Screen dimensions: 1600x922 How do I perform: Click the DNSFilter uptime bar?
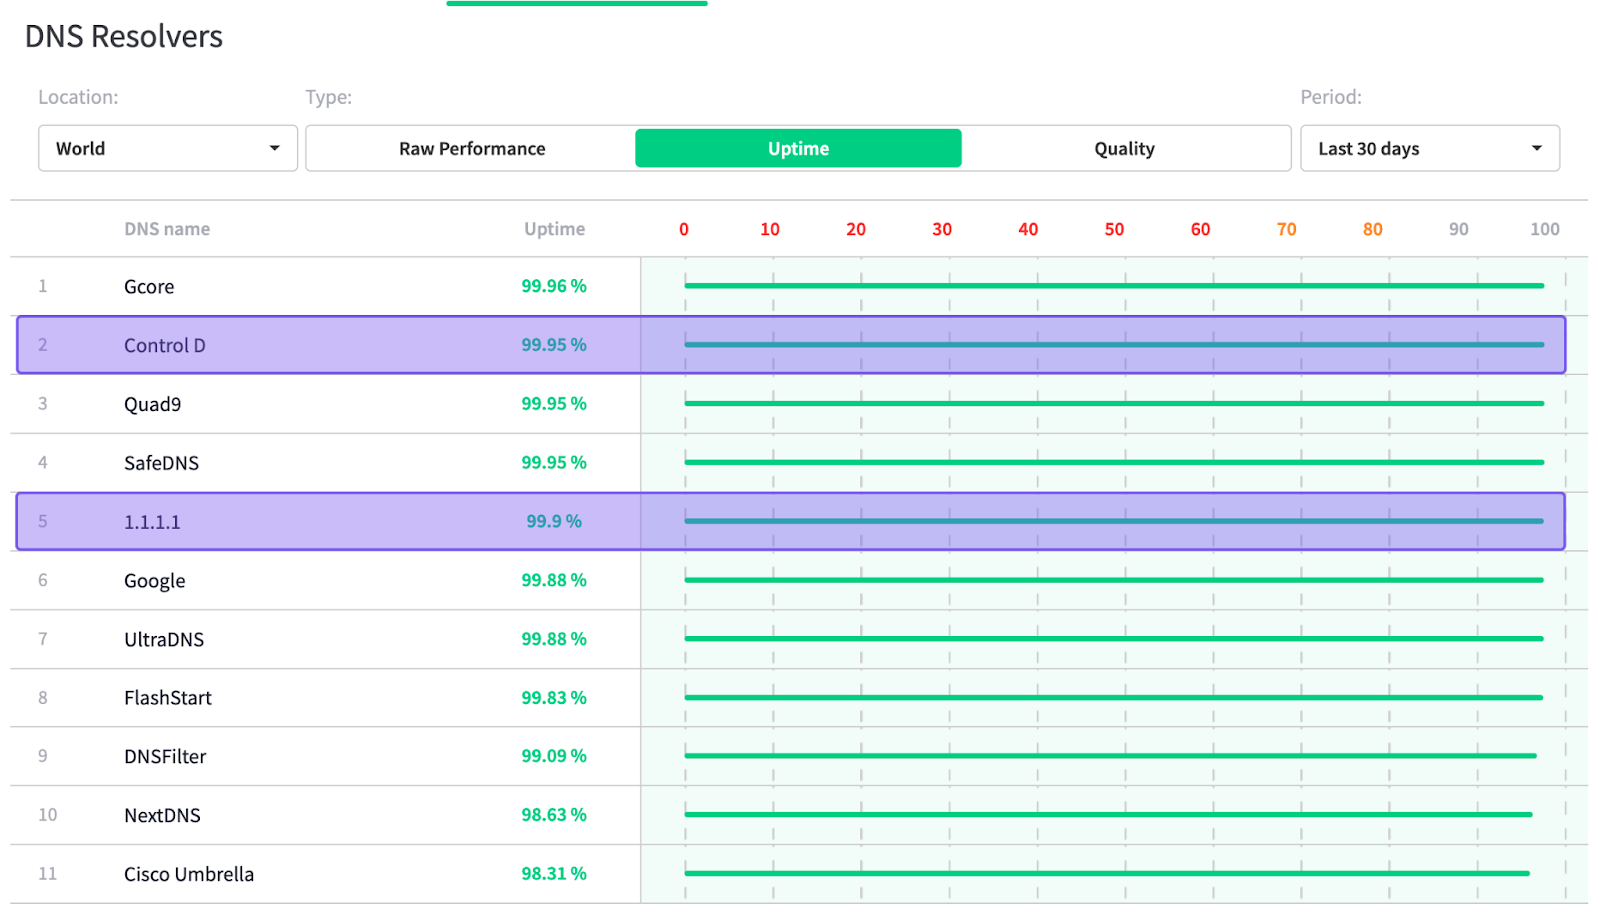click(x=1110, y=756)
